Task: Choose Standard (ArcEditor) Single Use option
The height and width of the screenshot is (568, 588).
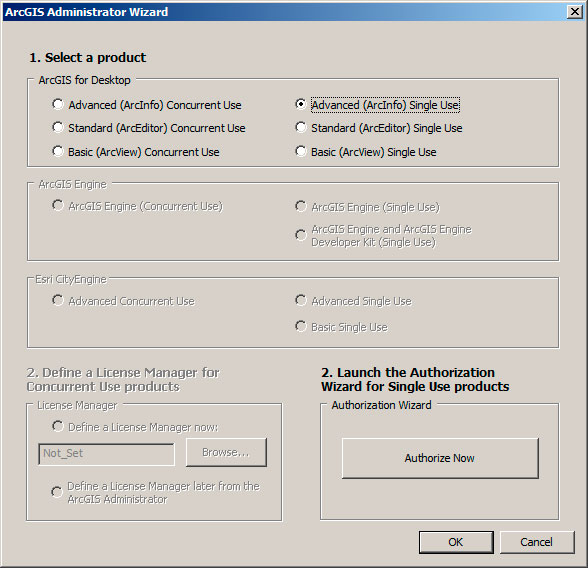Action: (301, 128)
